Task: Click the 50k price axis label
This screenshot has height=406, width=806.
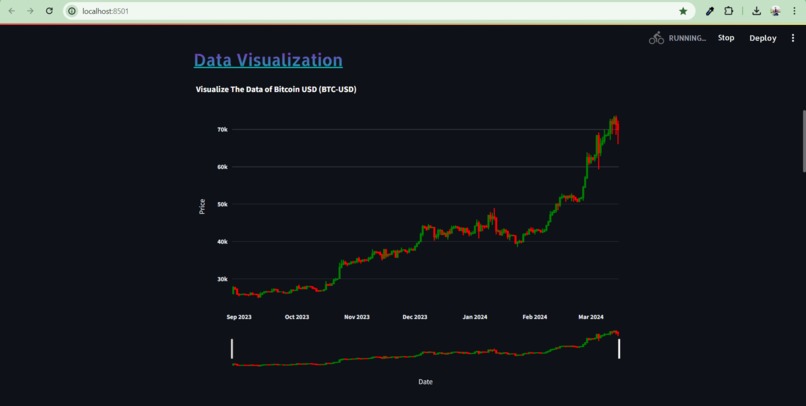Action: click(223, 205)
